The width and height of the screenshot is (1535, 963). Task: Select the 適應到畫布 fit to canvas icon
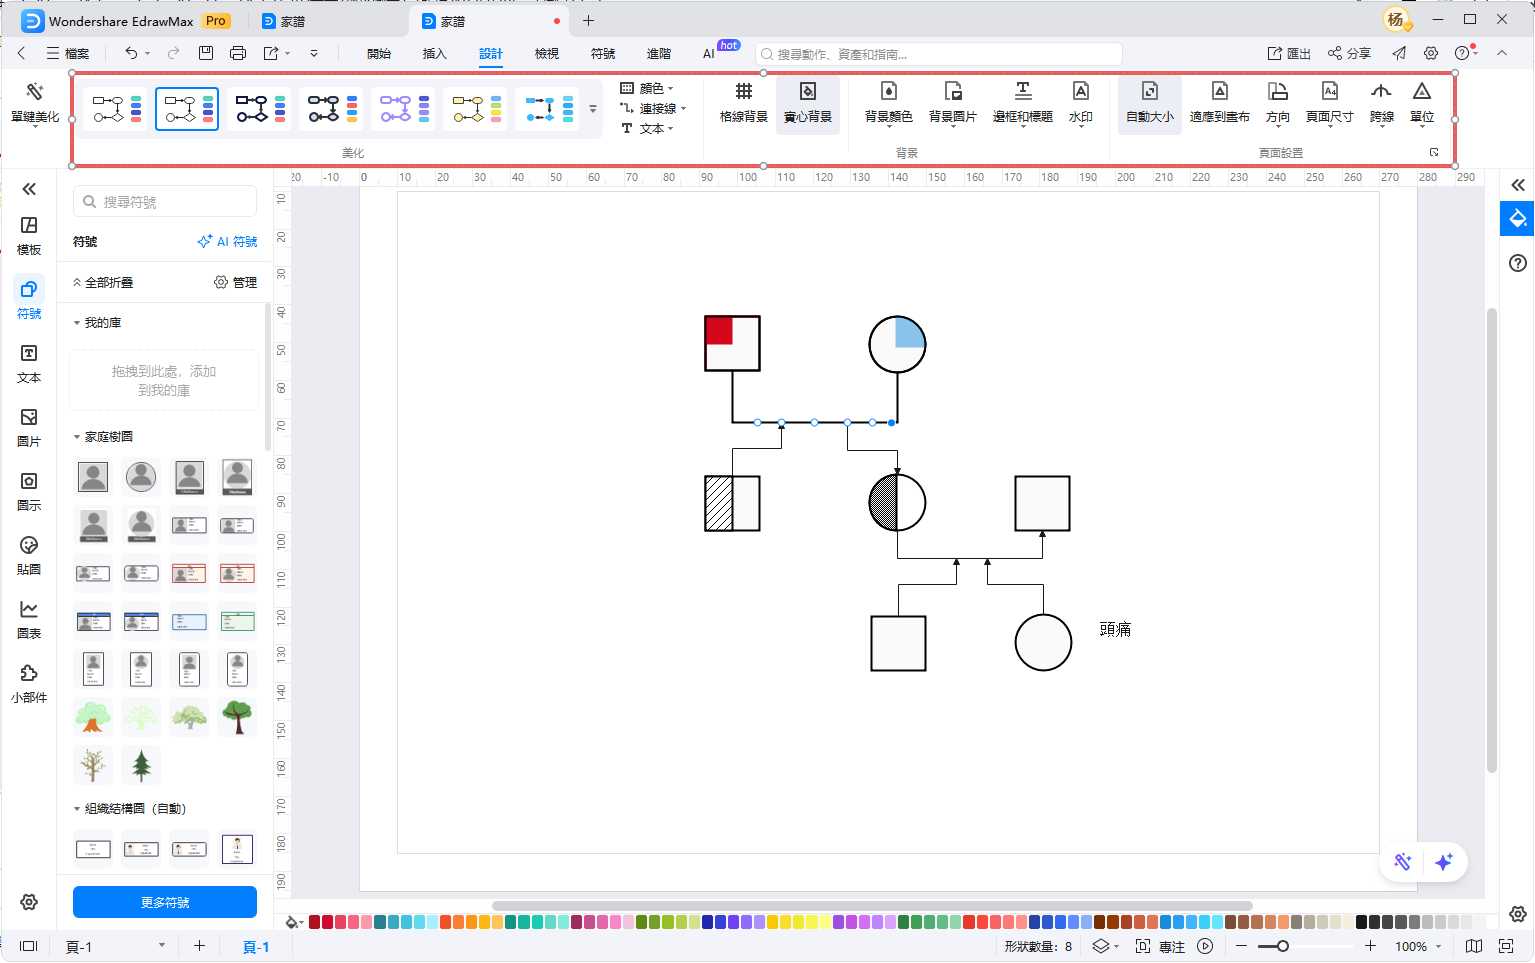(1219, 103)
